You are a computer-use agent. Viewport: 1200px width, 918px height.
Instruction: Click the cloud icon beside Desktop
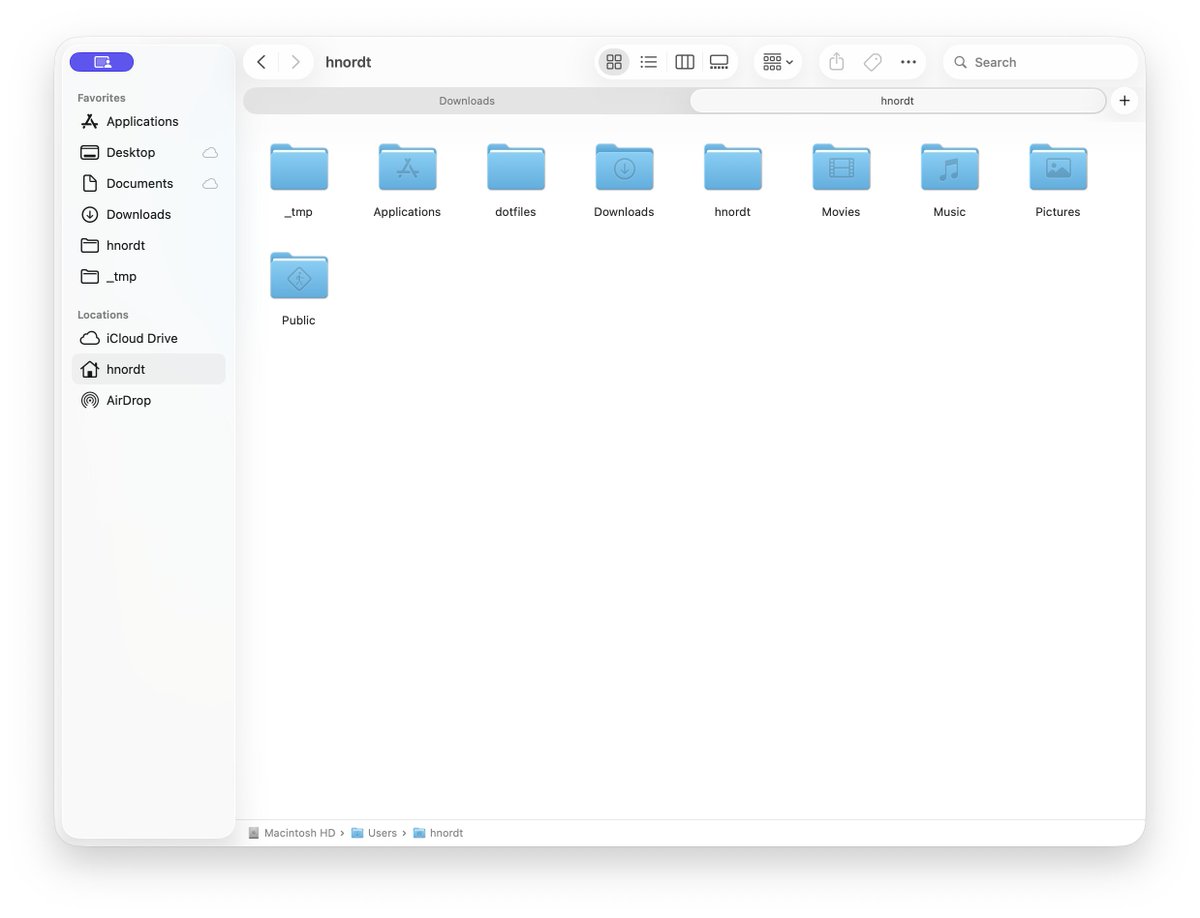210,153
